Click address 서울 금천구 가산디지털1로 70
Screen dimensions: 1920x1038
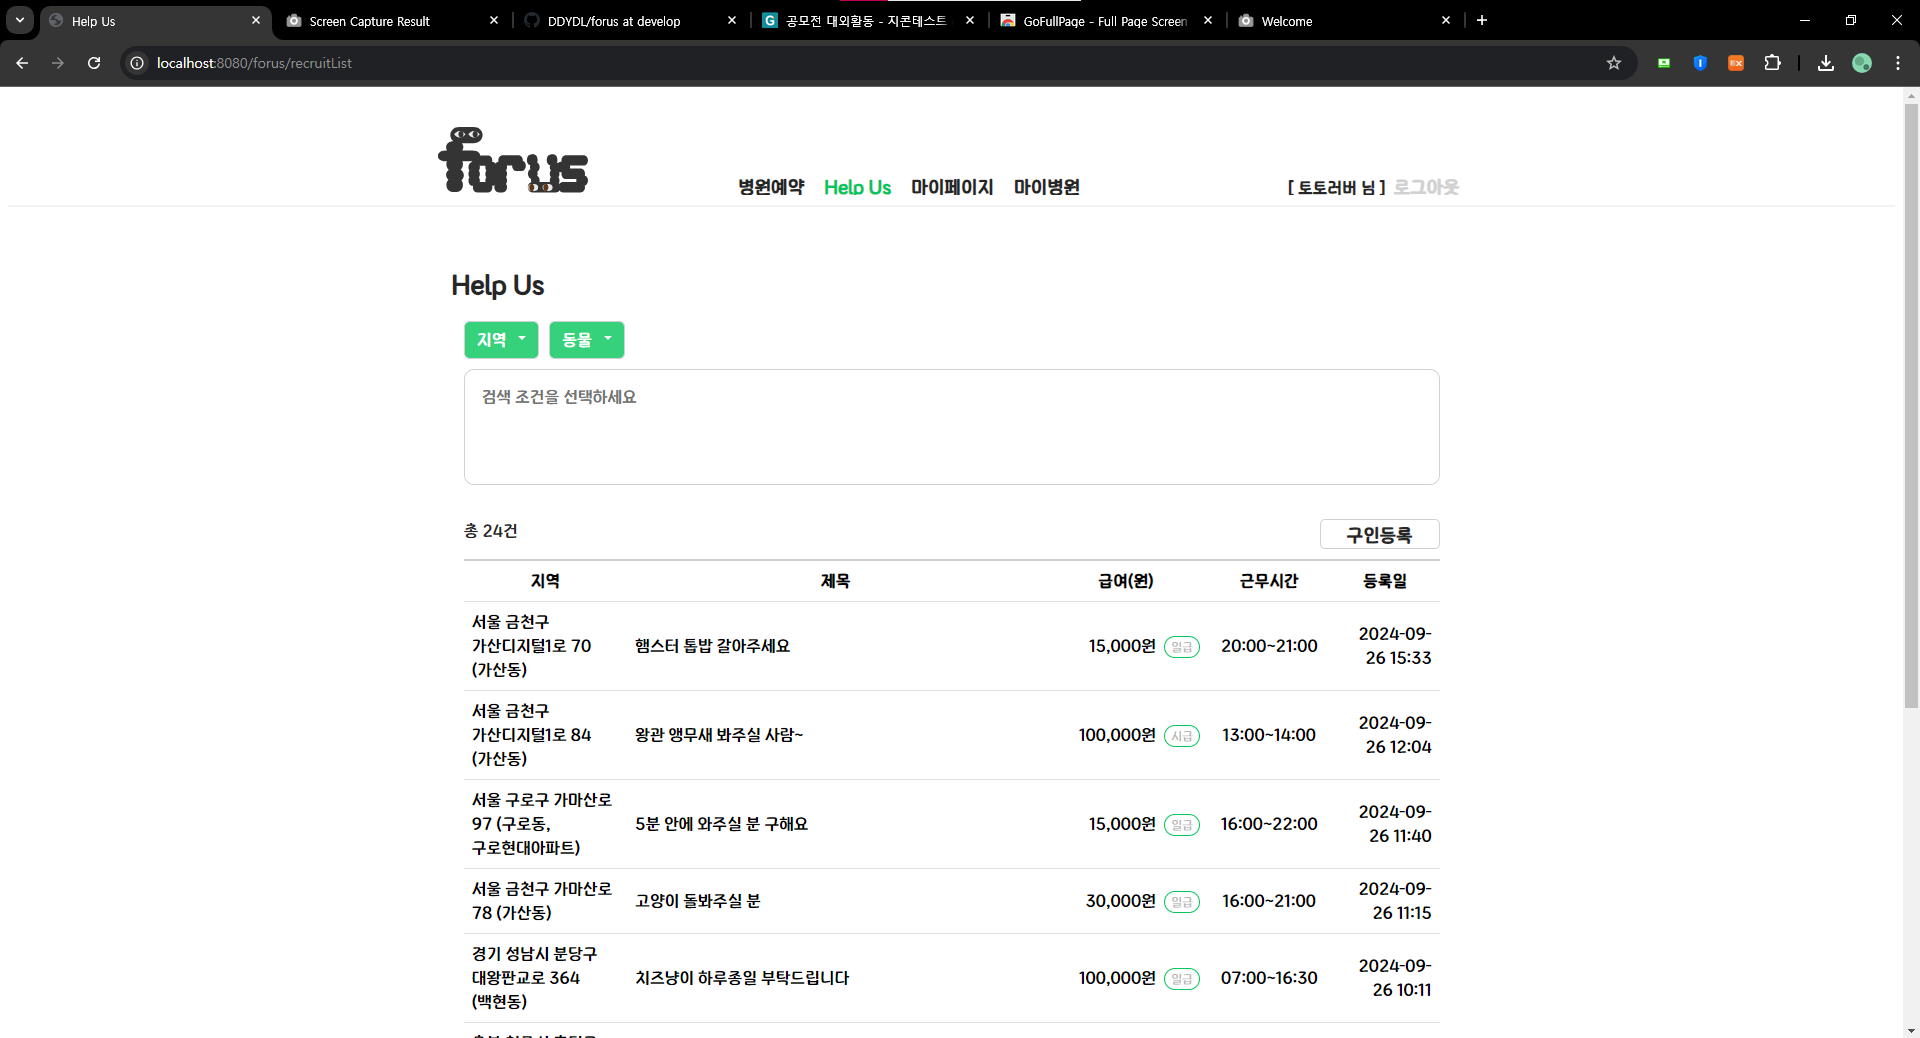point(531,646)
